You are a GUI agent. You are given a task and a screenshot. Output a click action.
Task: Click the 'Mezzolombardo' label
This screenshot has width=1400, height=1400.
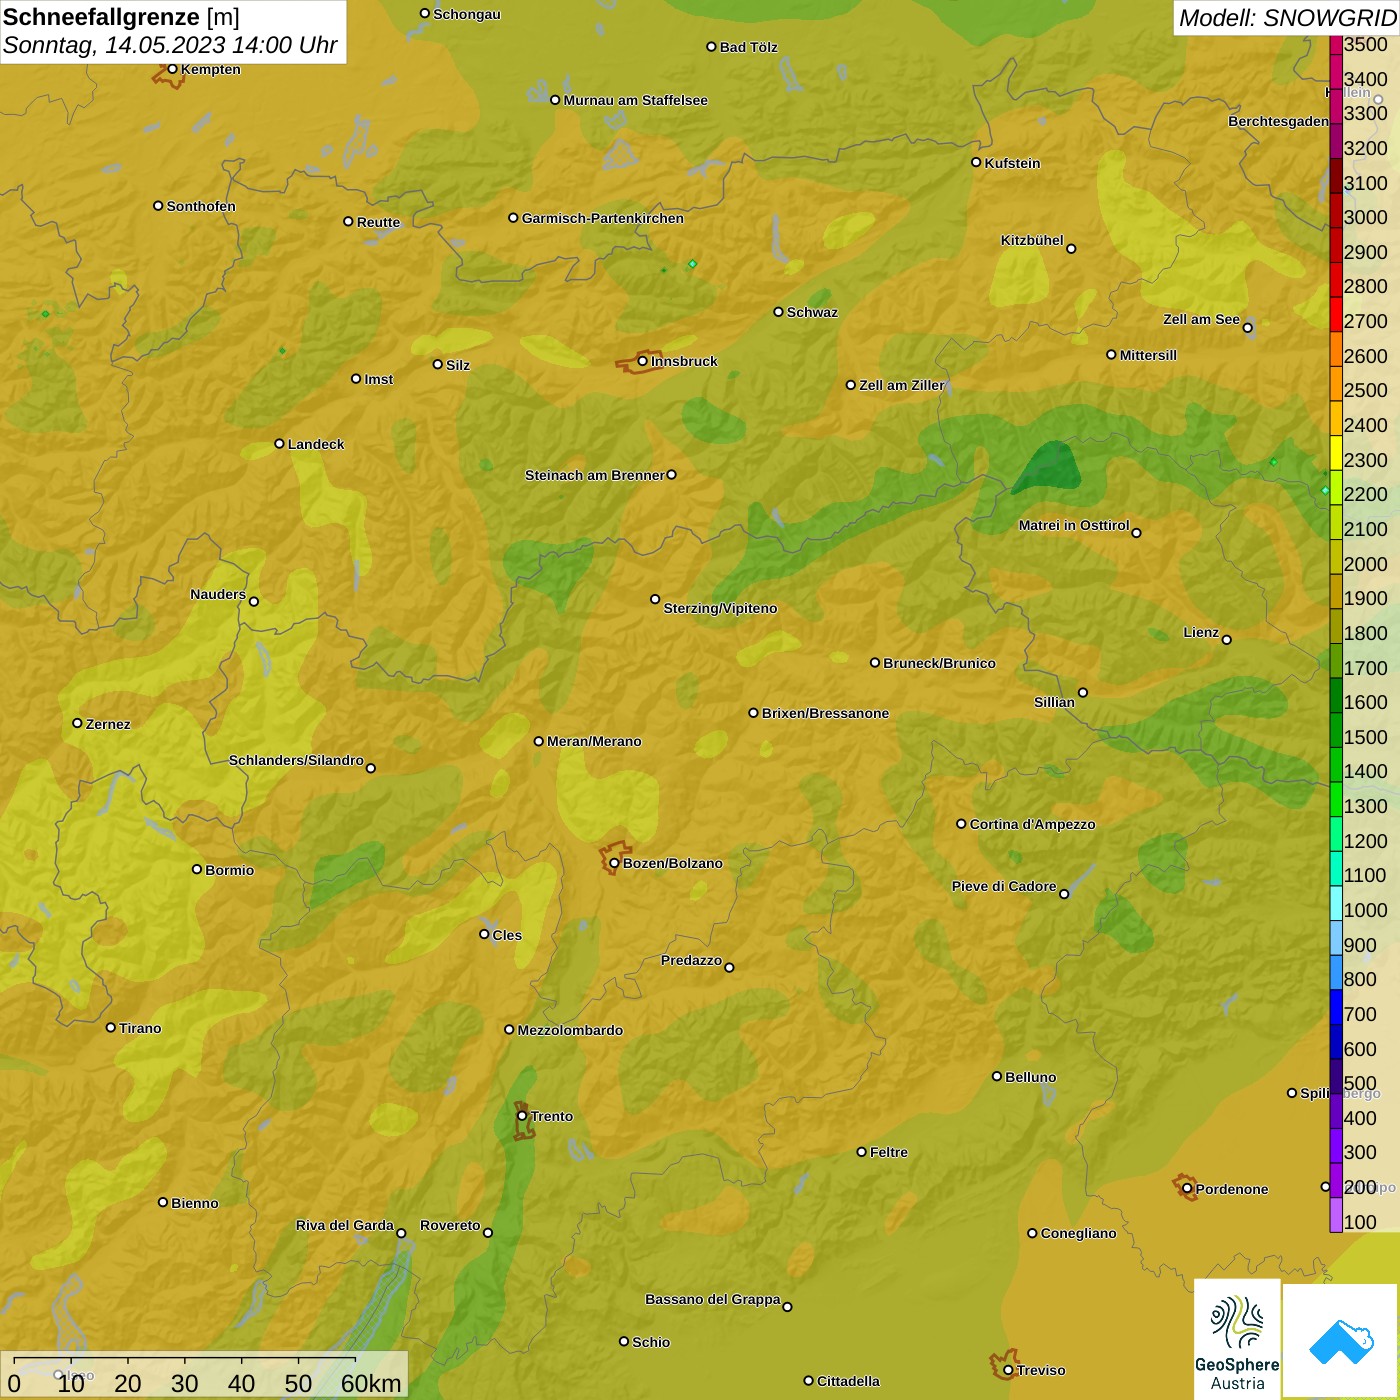coord(571,1030)
